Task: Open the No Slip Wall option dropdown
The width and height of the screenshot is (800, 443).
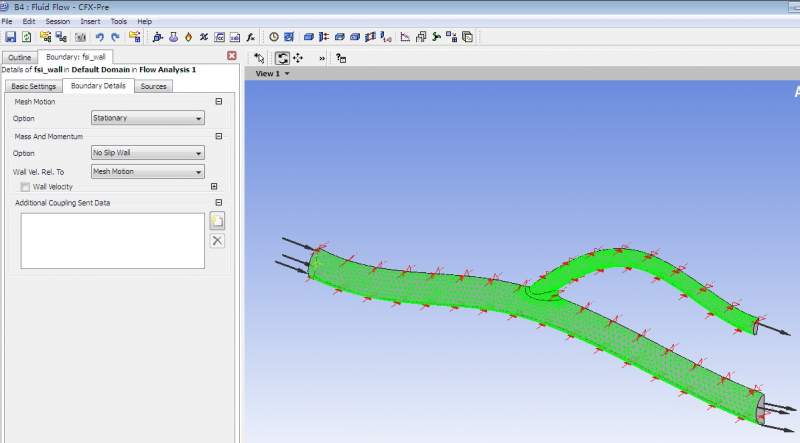Action: 148,153
